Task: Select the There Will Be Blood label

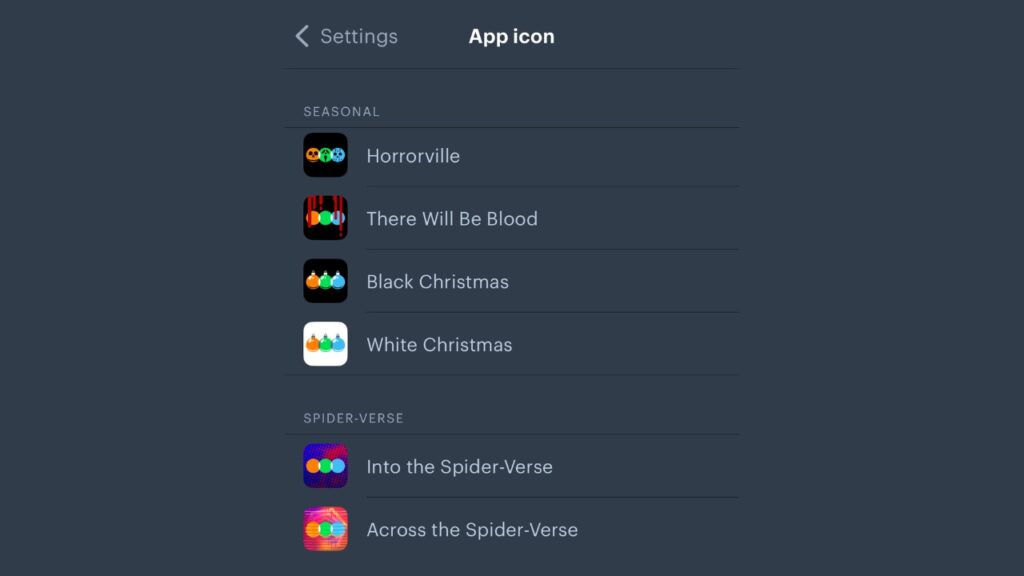Action: (x=452, y=219)
